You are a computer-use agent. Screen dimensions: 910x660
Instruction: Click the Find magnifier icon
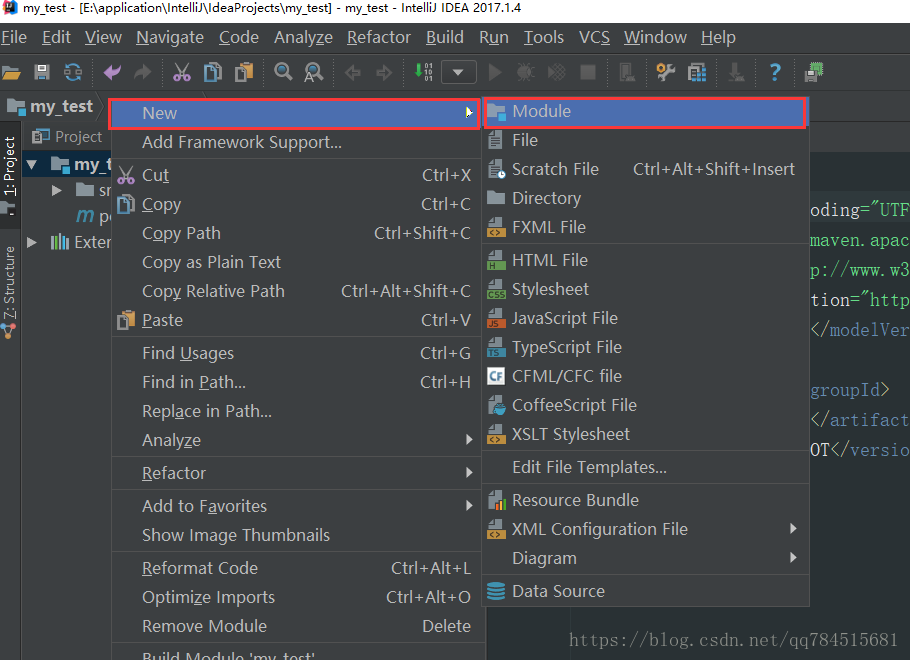(x=283, y=72)
